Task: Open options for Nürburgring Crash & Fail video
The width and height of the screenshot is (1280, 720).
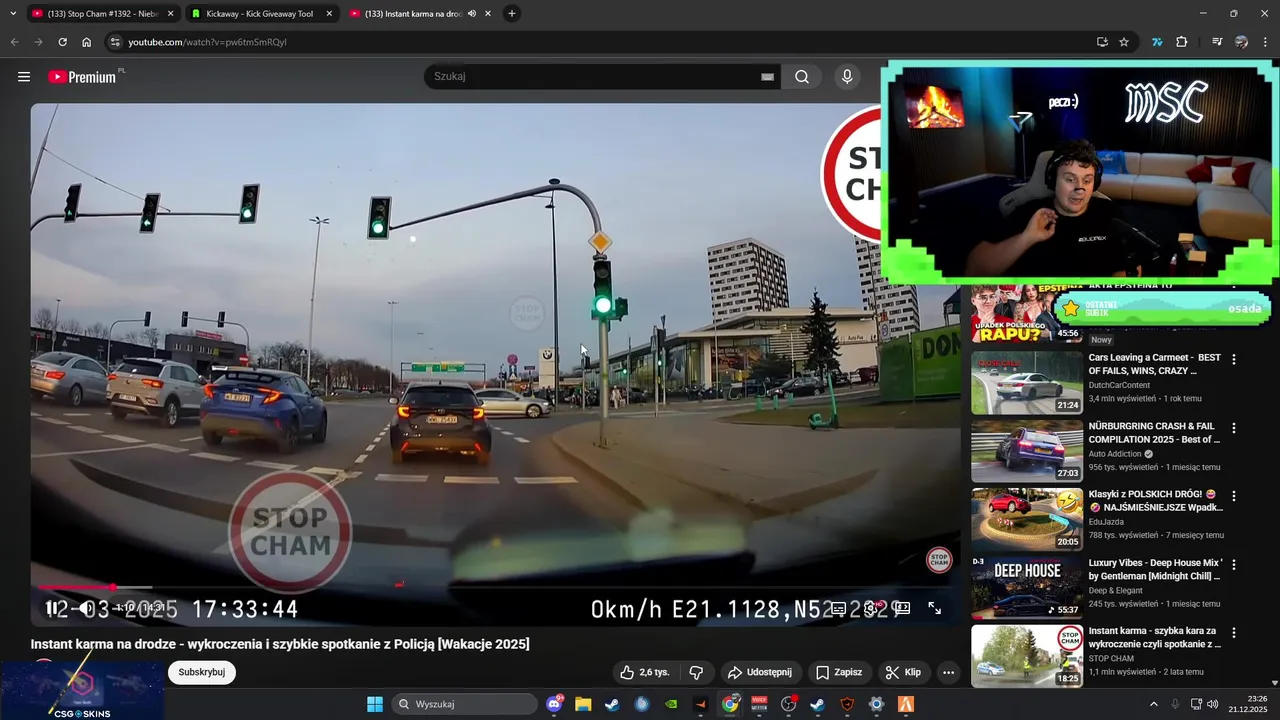Action: [1233, 428]
